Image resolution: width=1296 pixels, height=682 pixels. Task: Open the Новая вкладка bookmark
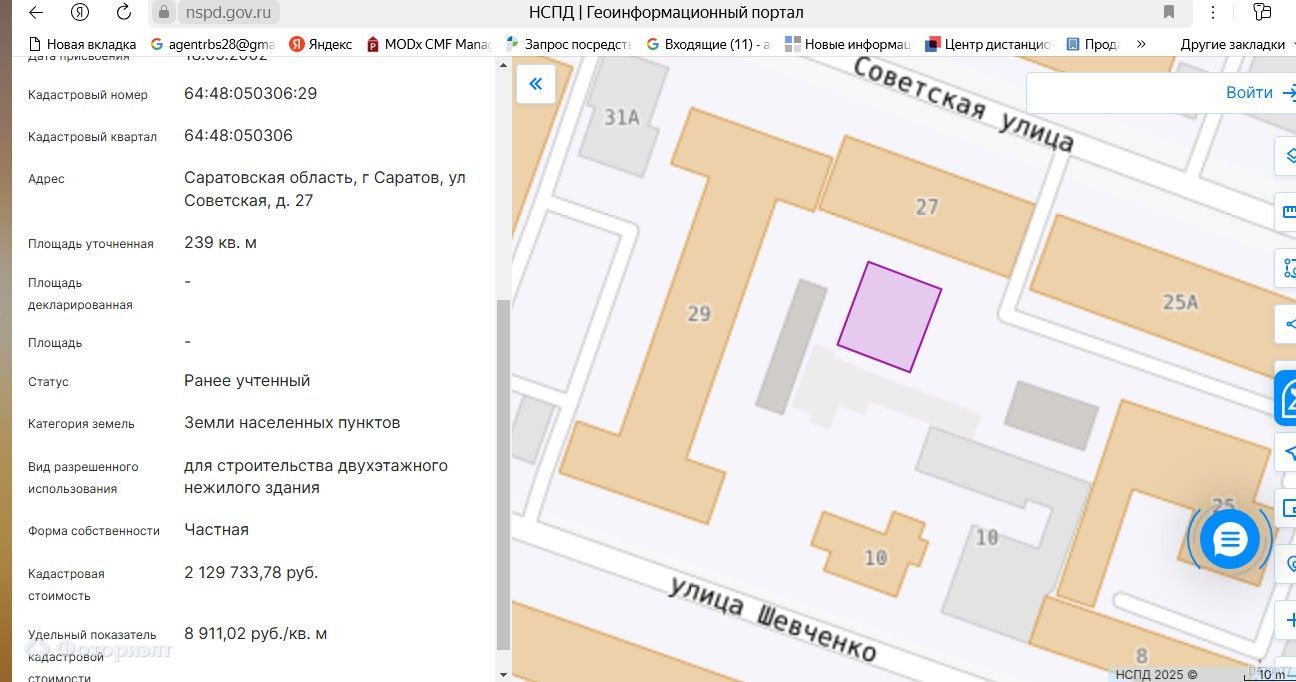click(82, 44)
